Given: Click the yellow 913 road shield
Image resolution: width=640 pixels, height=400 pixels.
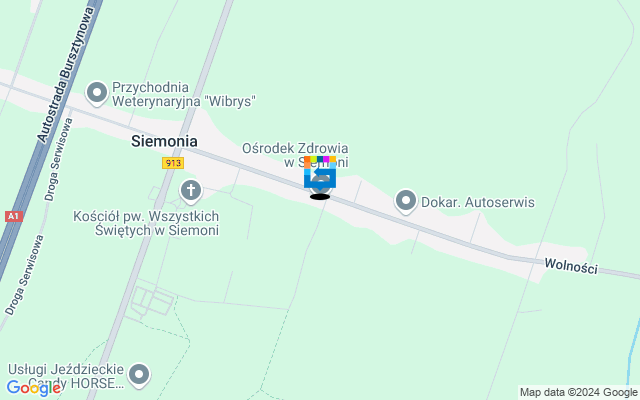Looking at the screenshot, I should 173,163.
